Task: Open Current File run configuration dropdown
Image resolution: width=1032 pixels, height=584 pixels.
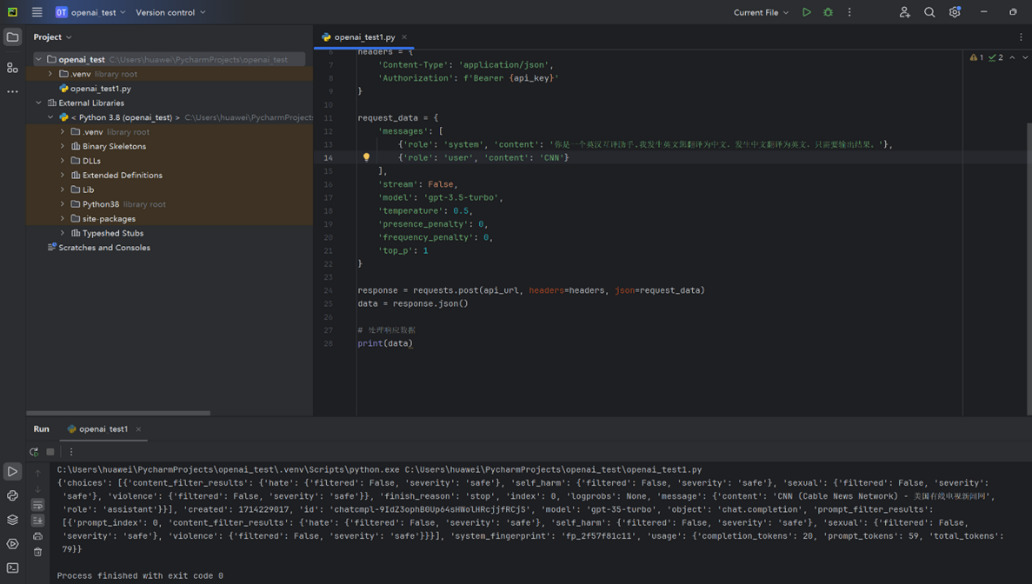Action: click(x=761, y=12)
